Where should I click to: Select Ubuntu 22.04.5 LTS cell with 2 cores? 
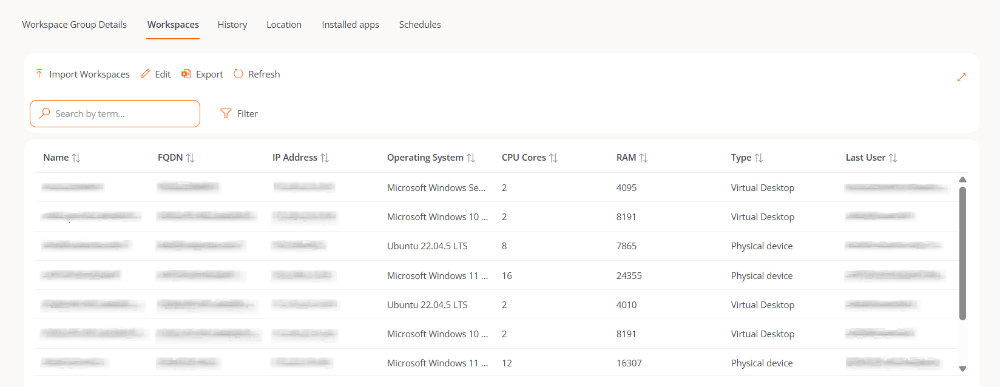427,305
